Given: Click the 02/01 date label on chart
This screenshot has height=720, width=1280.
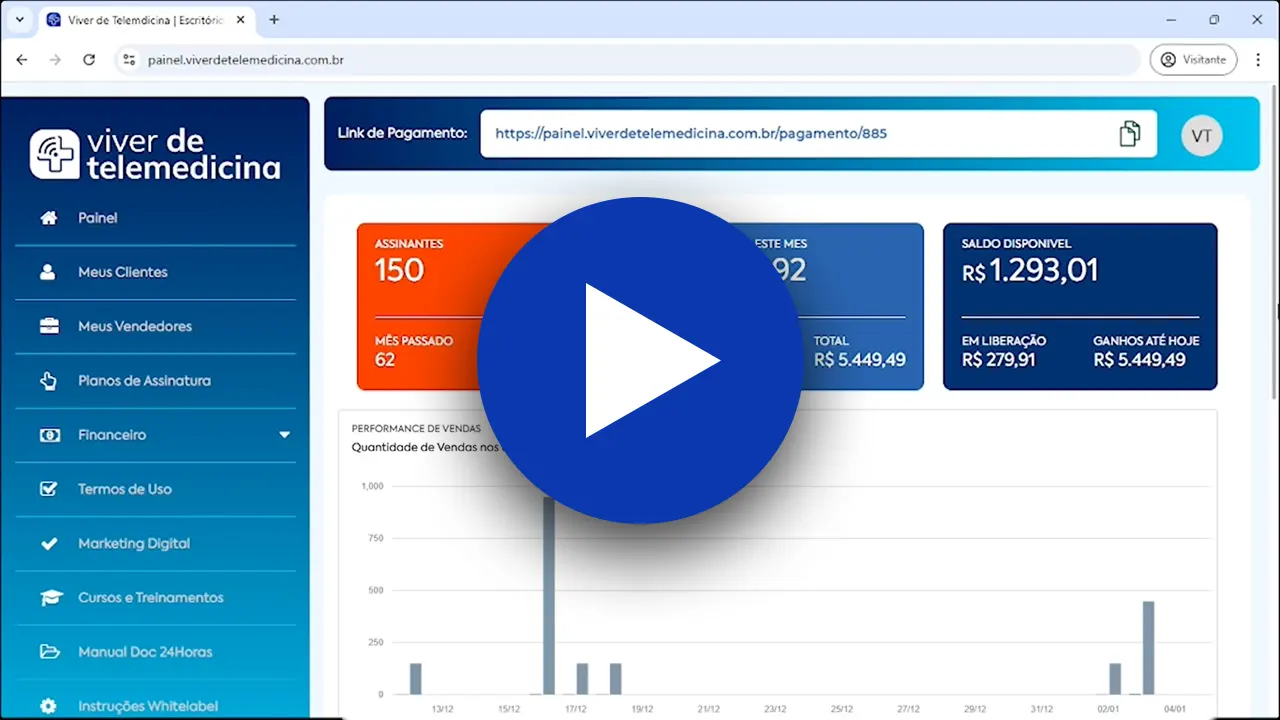Looking at the screenshot, I should tap(1108, 709).
